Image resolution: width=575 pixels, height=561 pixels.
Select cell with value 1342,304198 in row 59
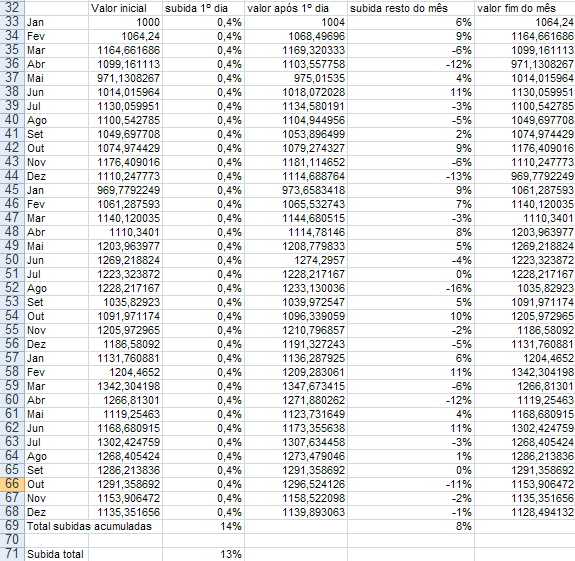[125, 386]
